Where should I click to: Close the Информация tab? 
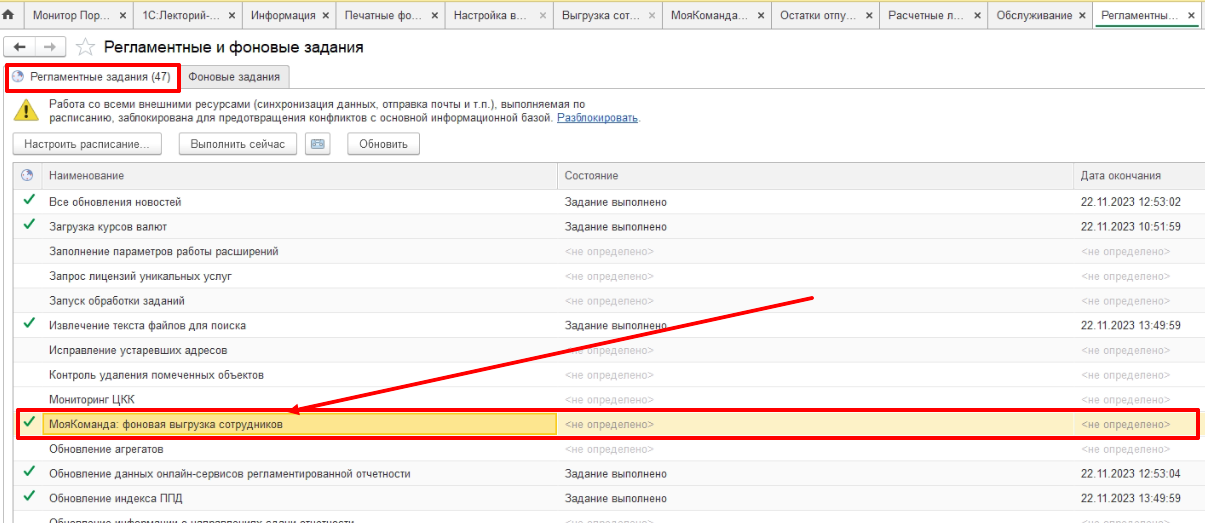coord(326,16)
